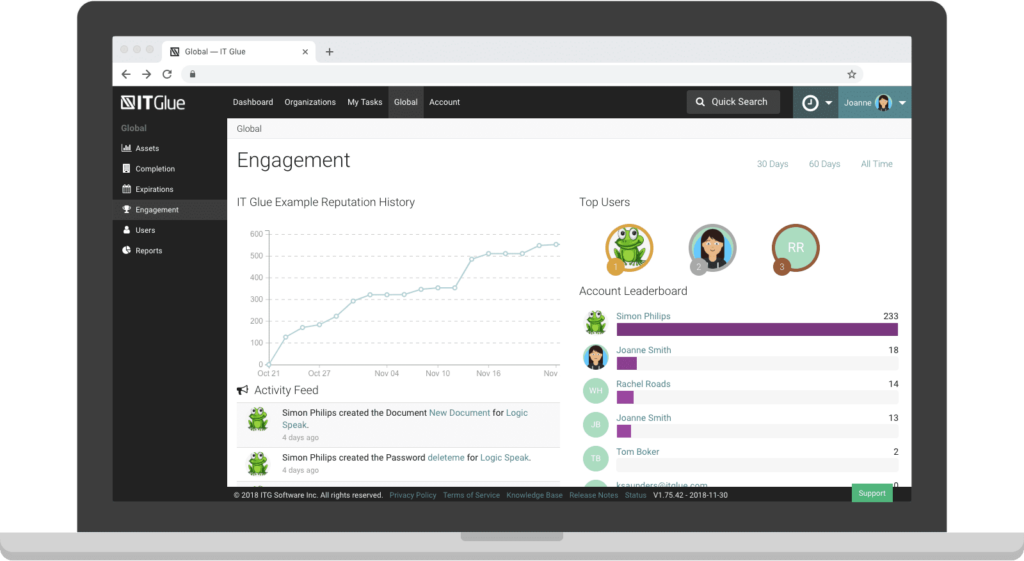Click the browser back arrow
Screen dimensions: 1024x561
126,74
